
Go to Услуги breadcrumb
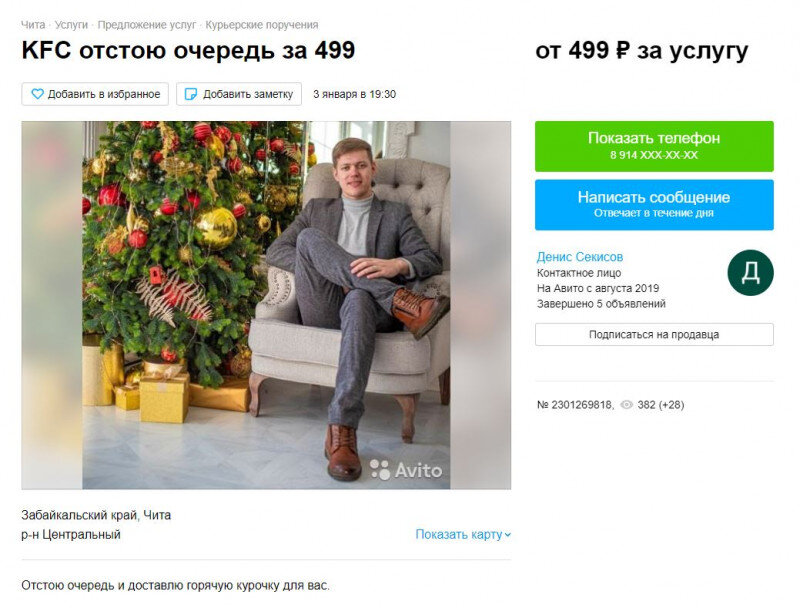coord(71,25)
